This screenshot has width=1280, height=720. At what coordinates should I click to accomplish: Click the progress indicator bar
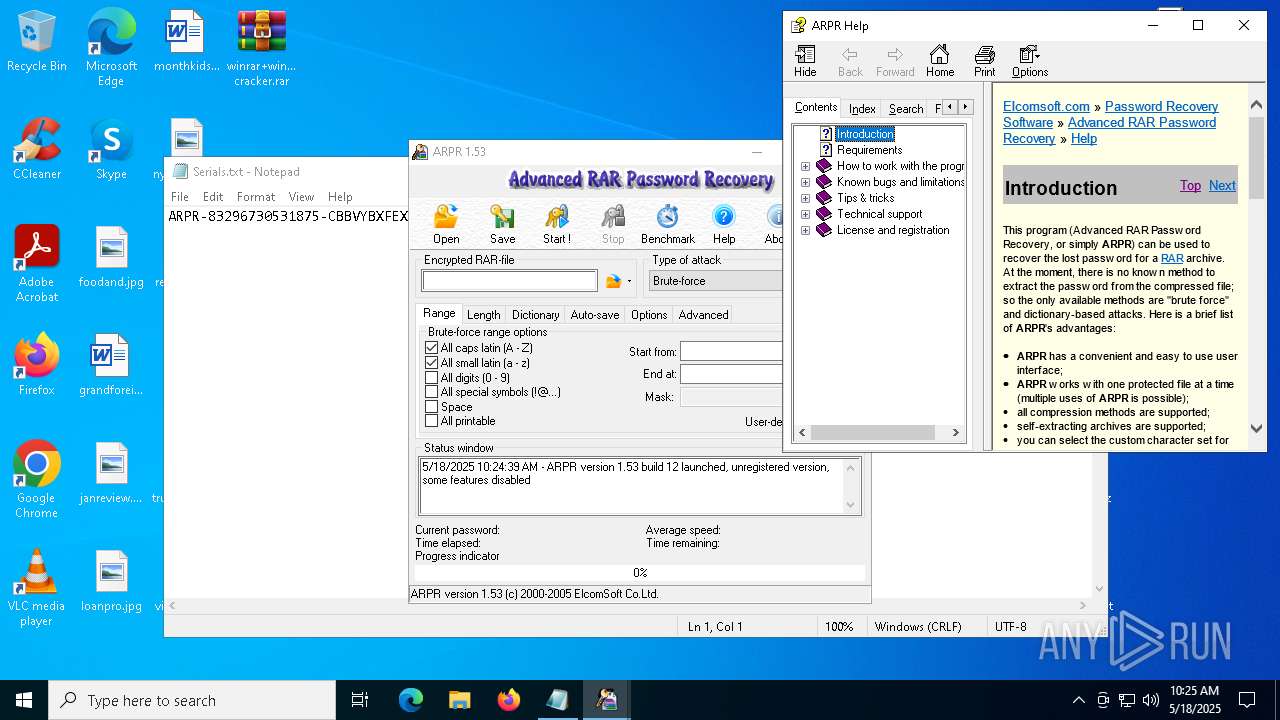(640, 573)
